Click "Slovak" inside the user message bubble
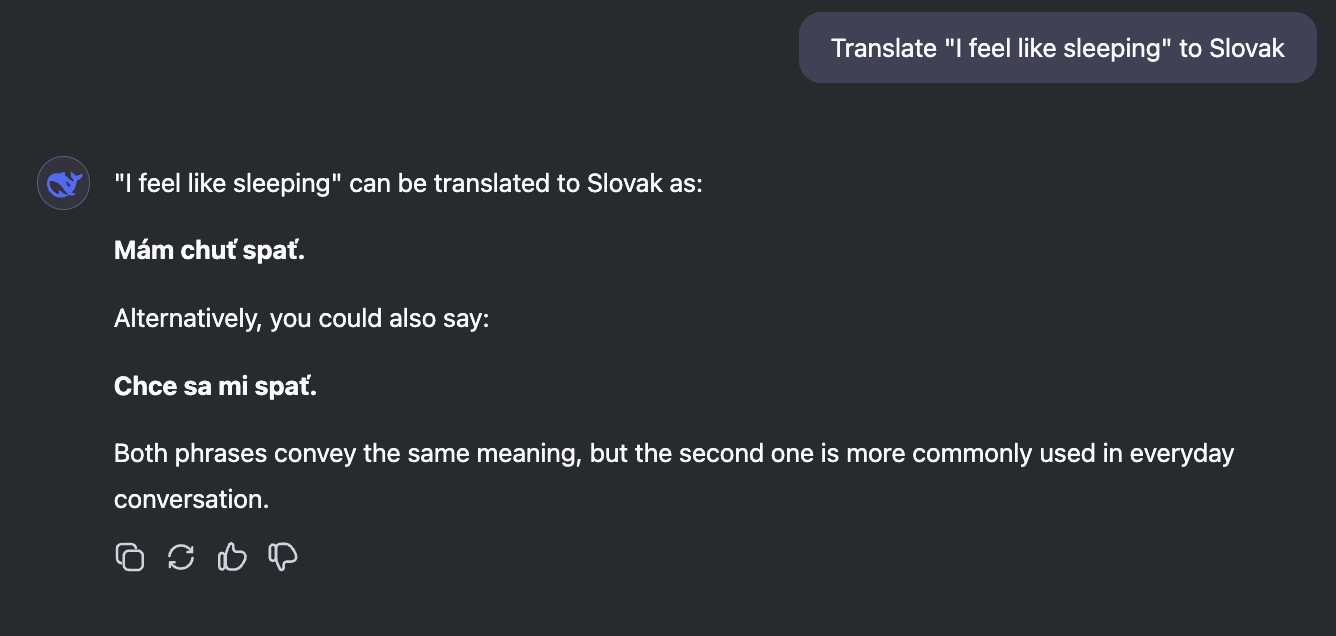 (1246, 48)
